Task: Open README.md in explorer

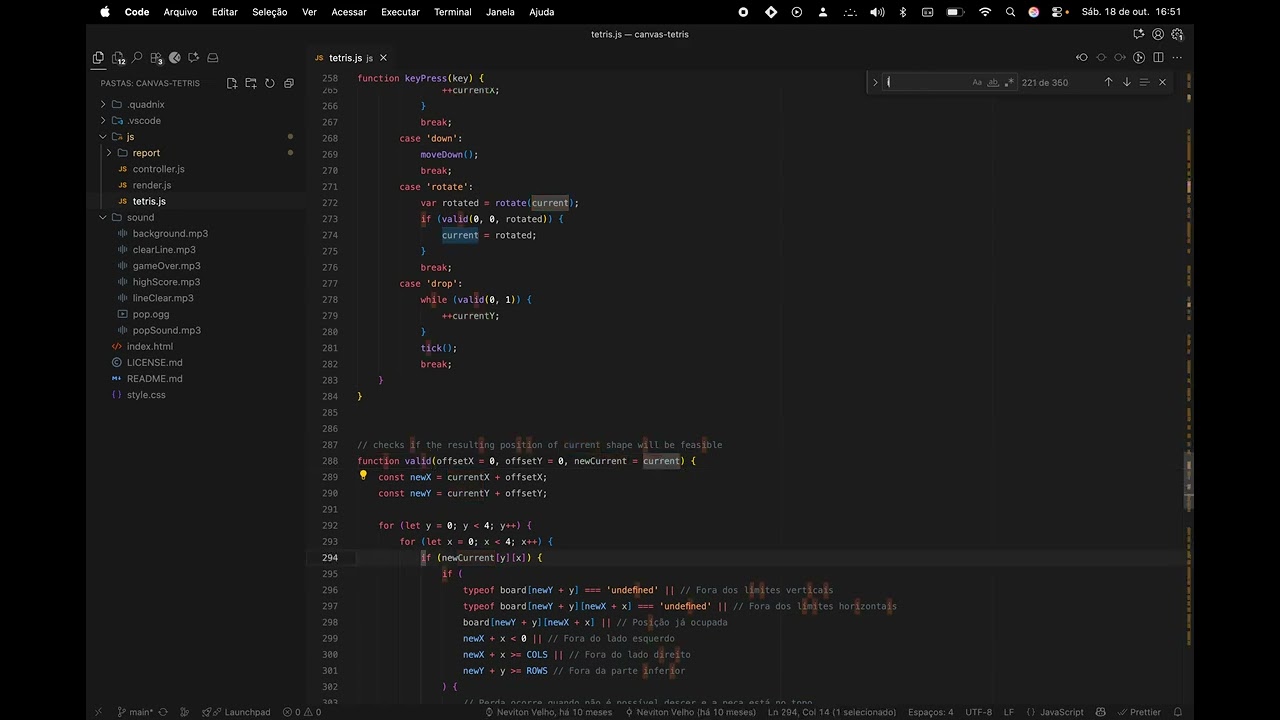Action: click(x=154, y=378)
